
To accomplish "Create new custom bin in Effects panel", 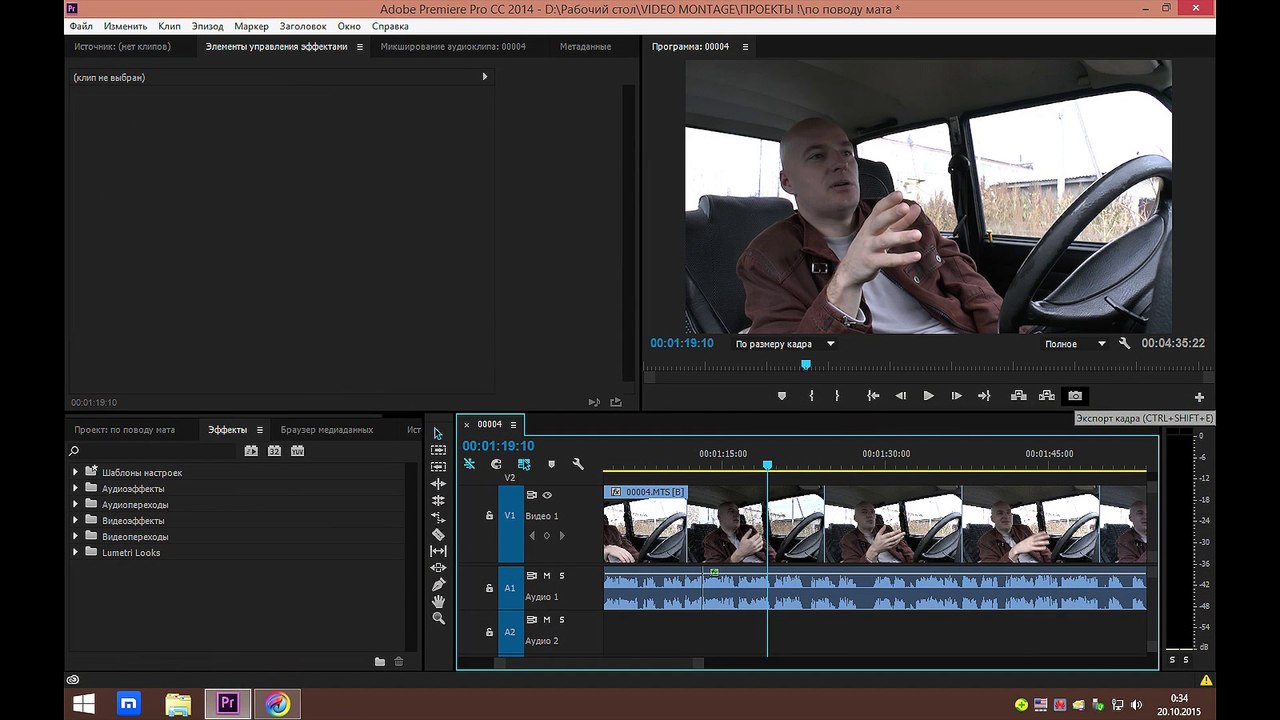I will [380, 661].
